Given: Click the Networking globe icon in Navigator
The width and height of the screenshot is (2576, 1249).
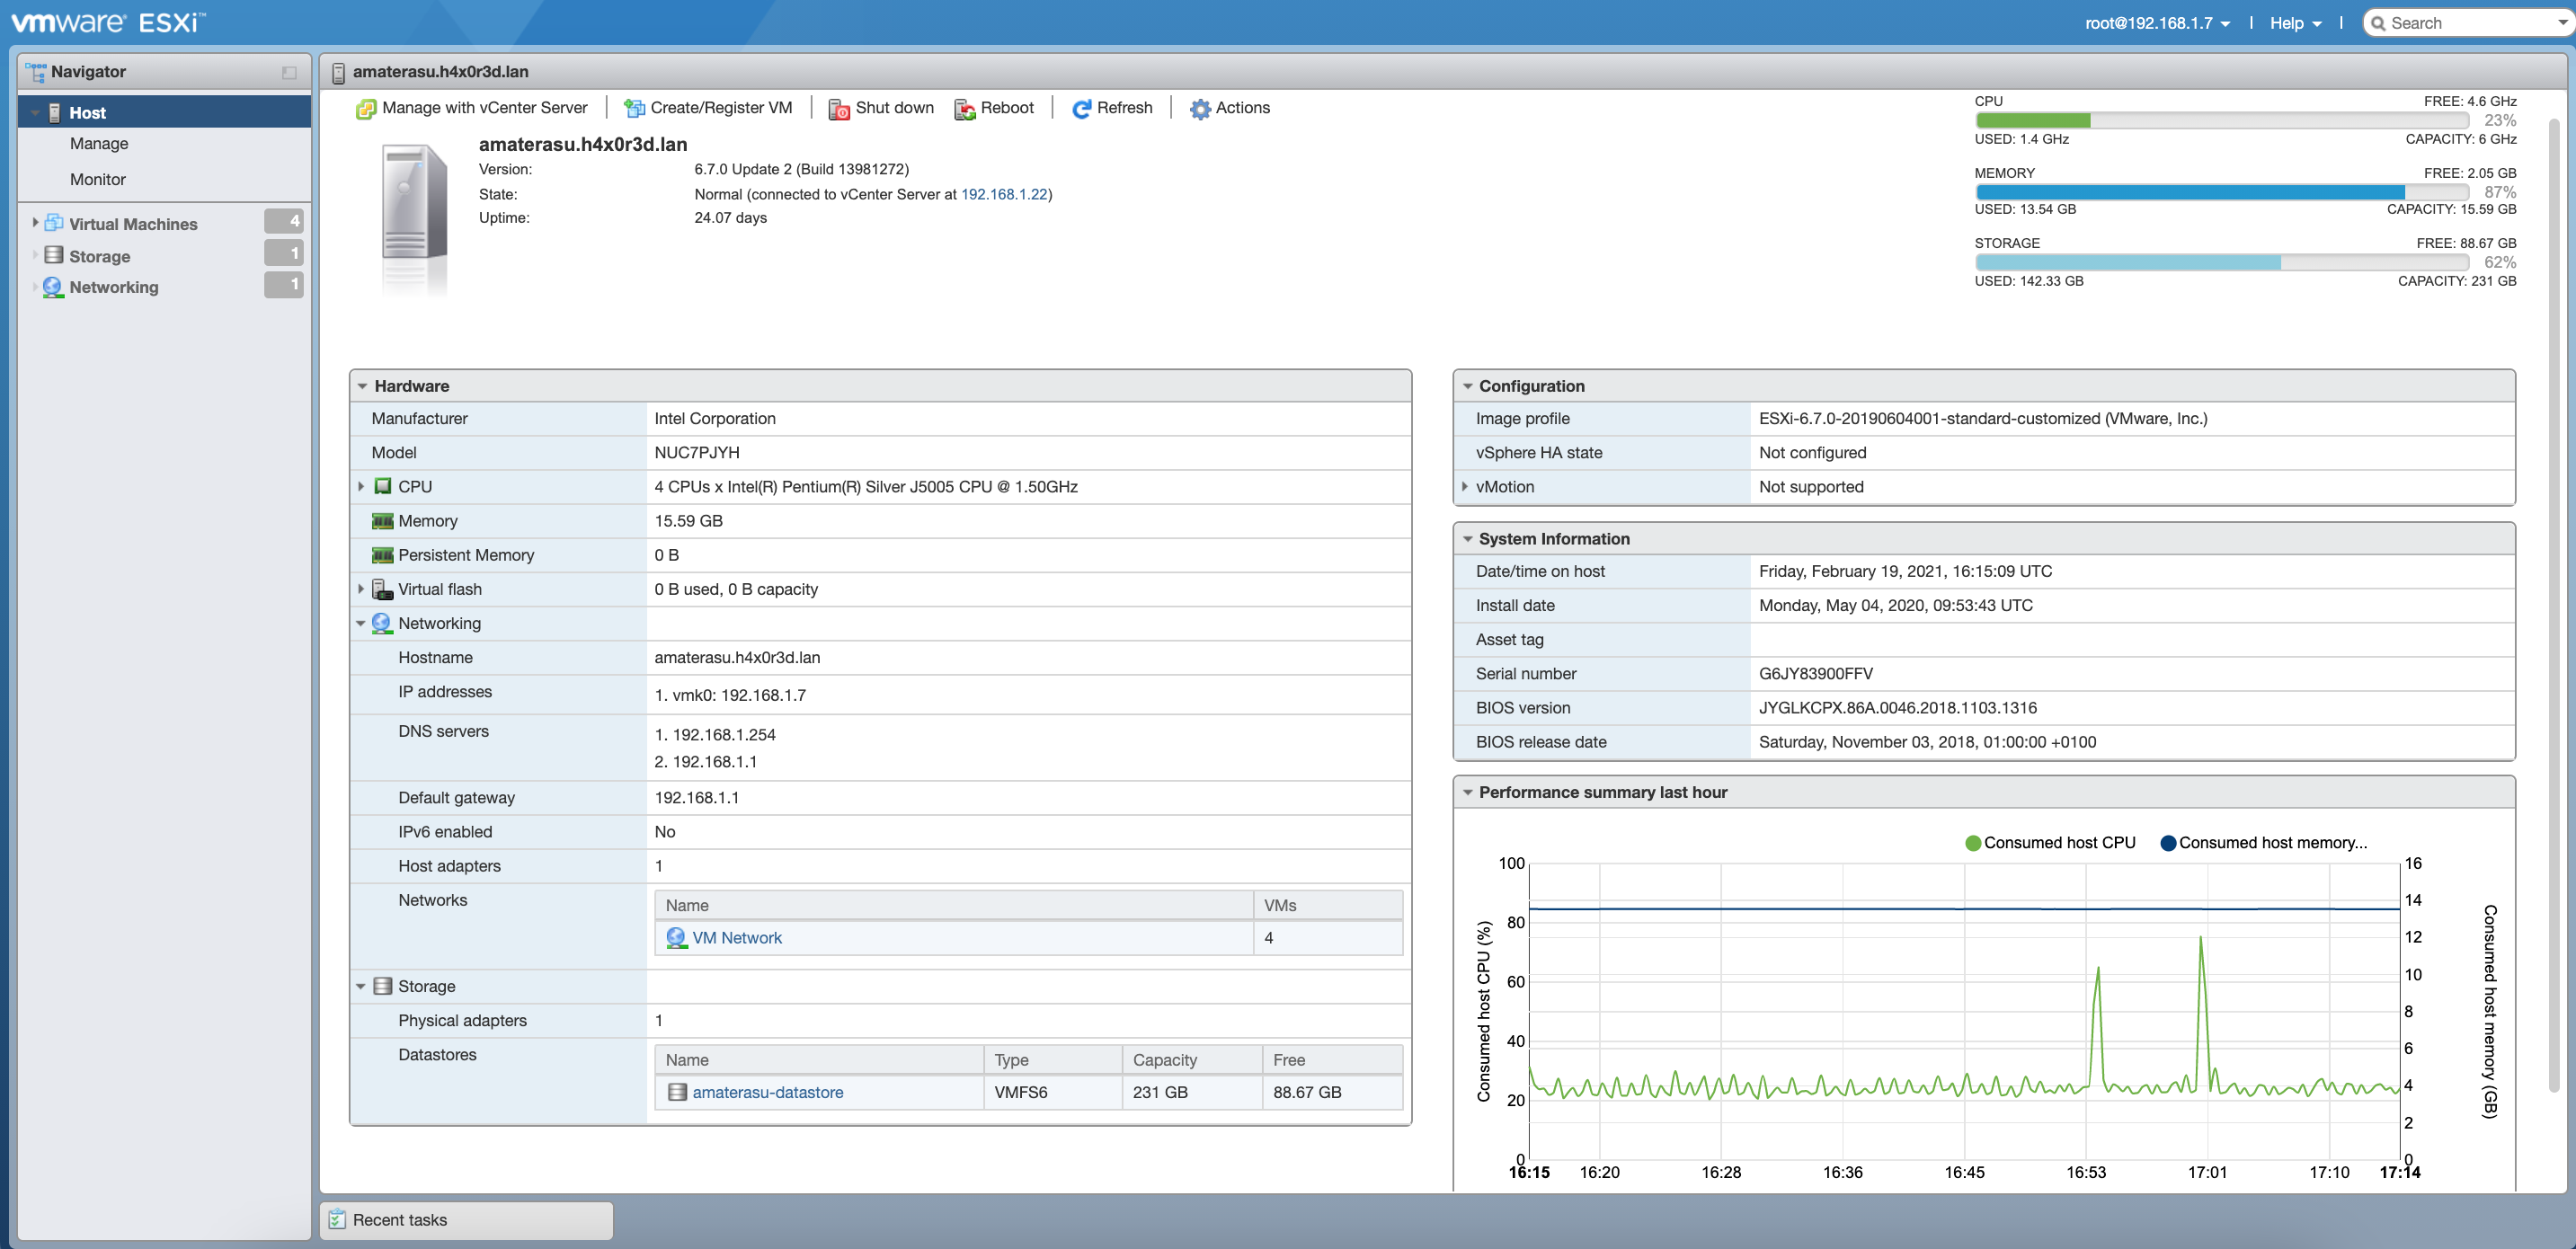Looking at the screenshot, I should click(x=53, y=287).
